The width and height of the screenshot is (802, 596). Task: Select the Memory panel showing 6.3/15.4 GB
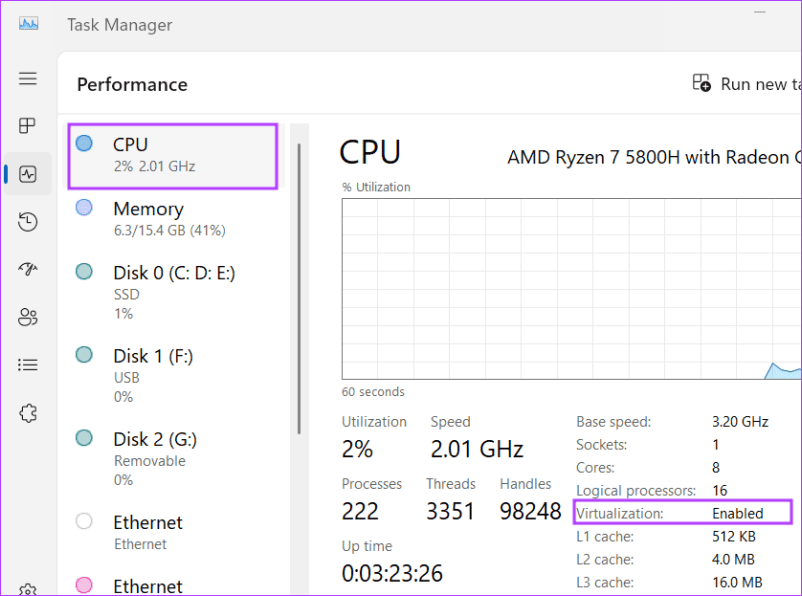pos(170,218)
